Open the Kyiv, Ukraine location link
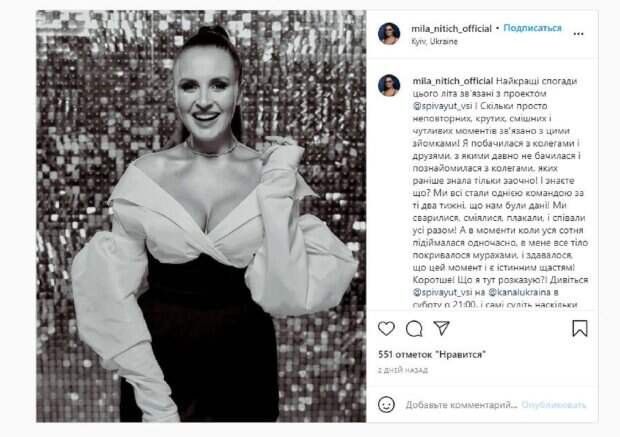This screenshot has height=437, width=620. [x=434, y=42]
